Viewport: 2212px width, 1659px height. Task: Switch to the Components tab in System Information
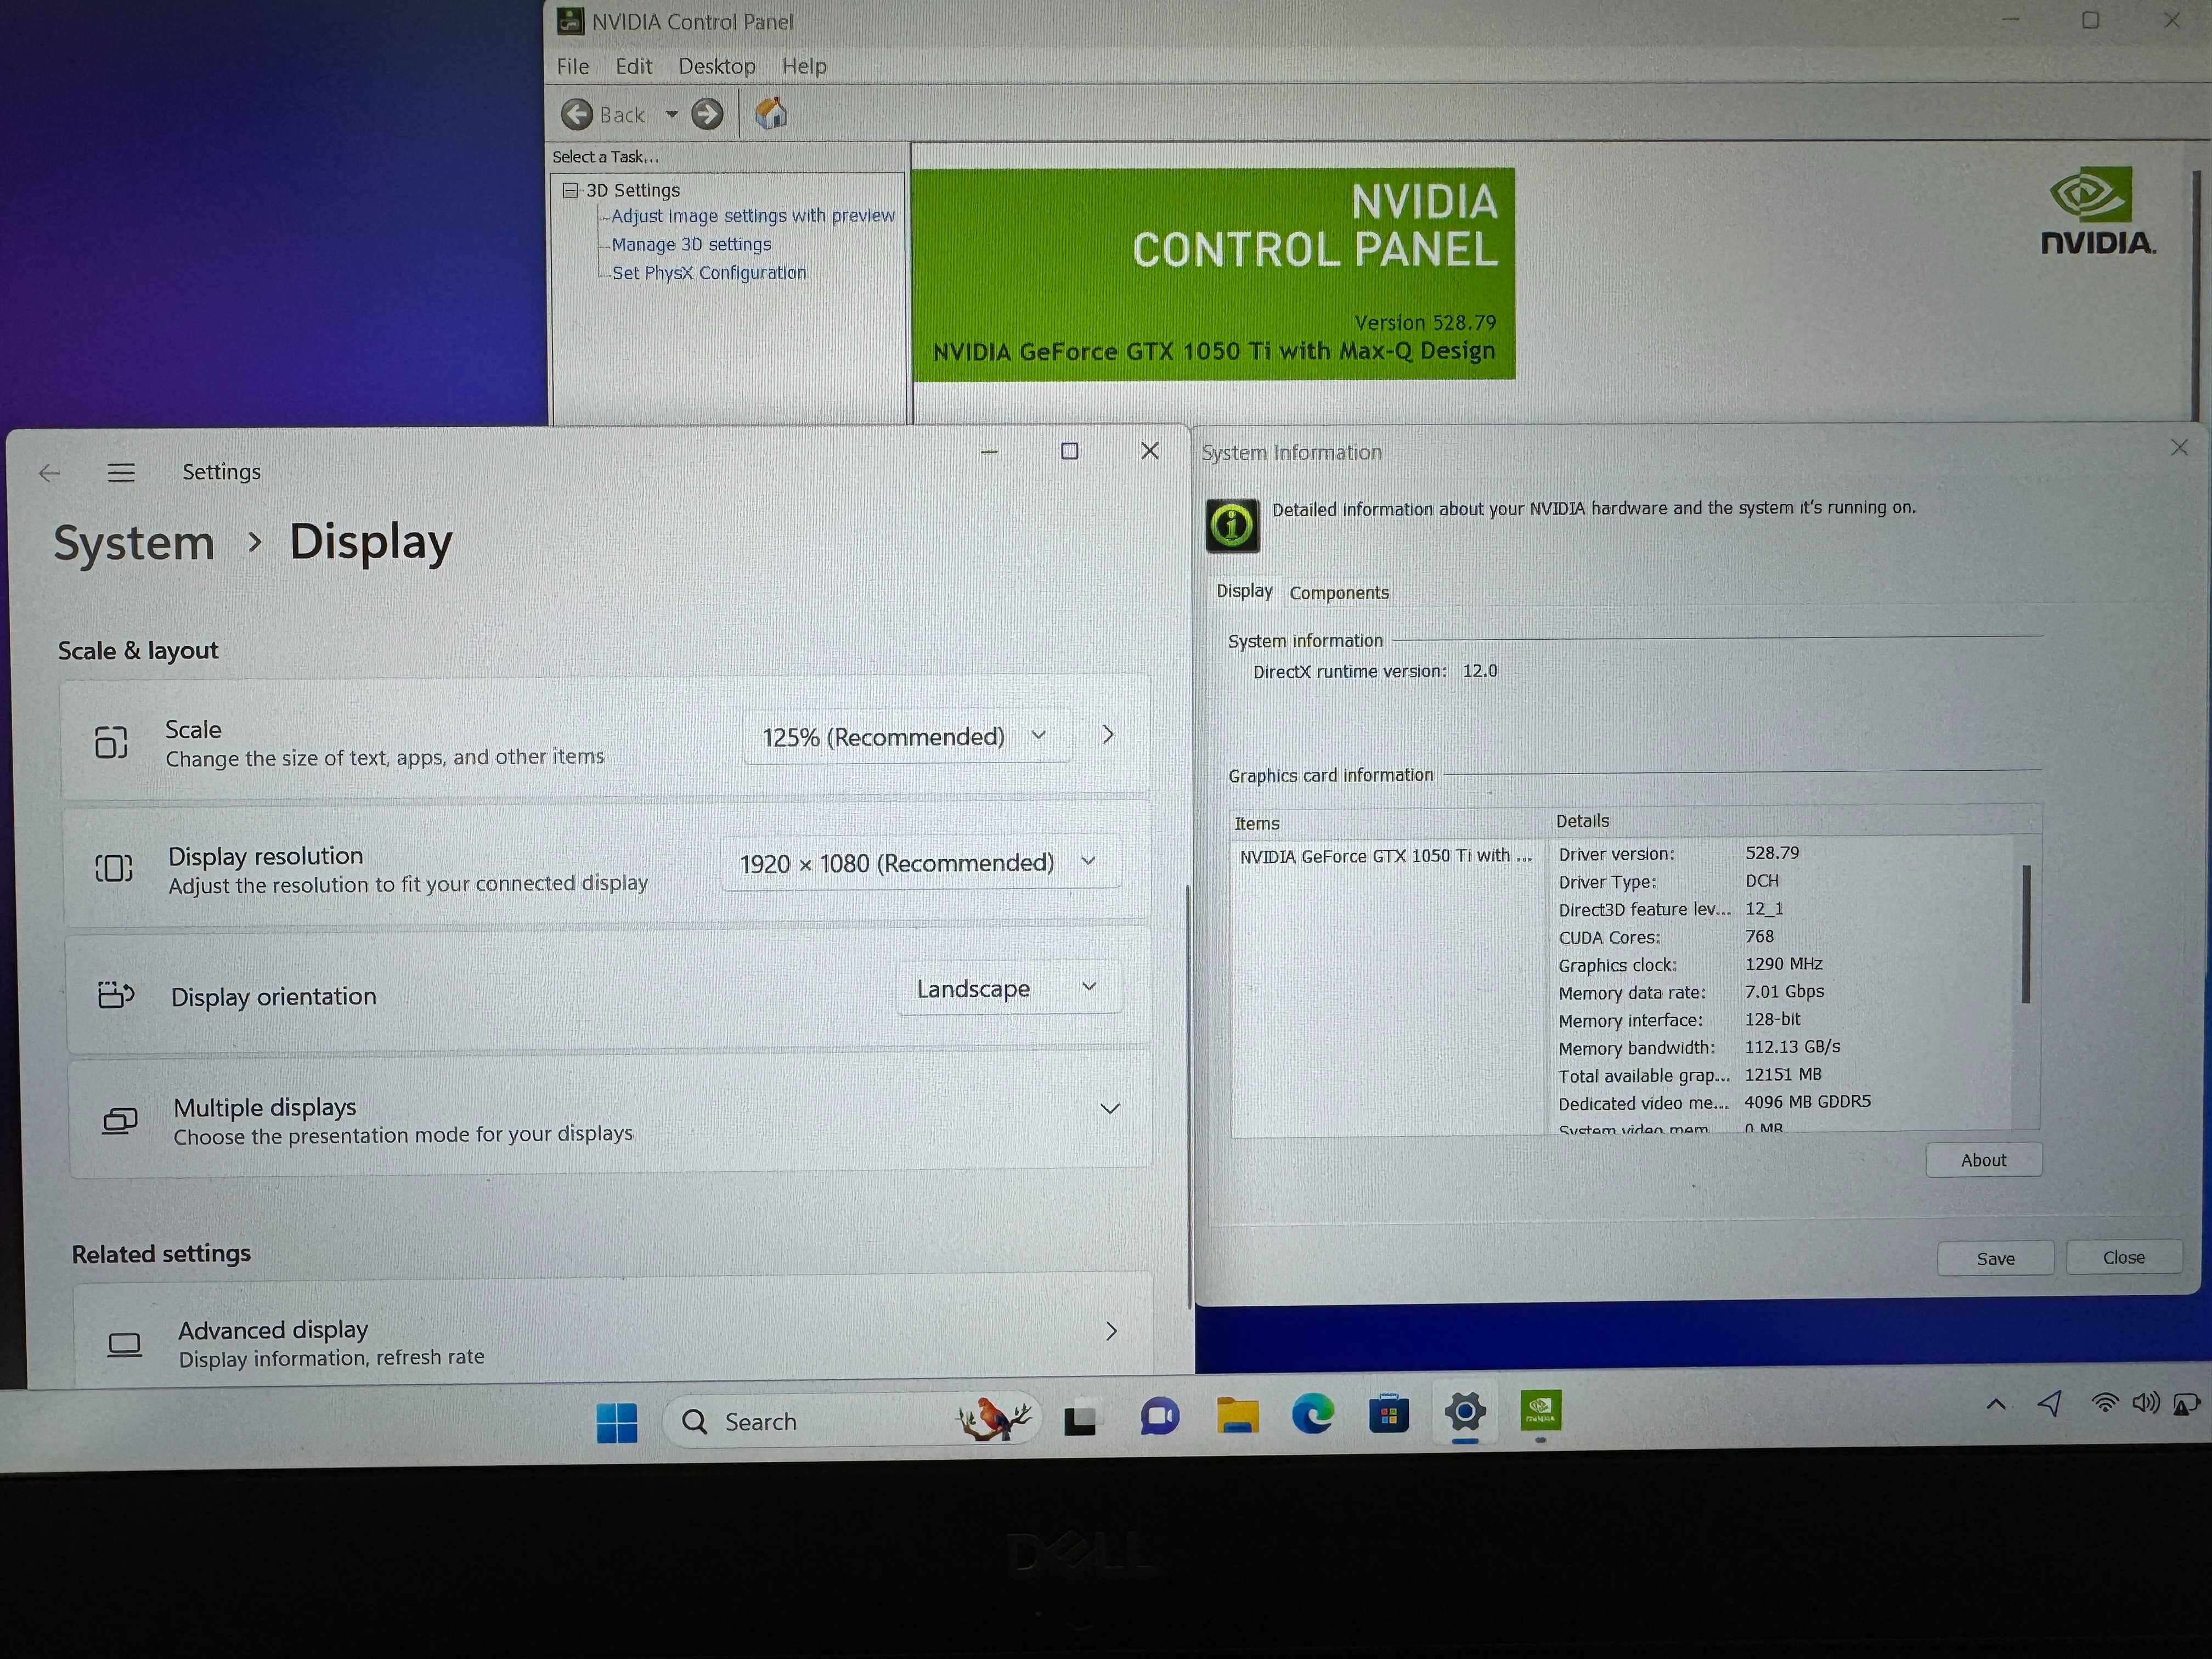[x=1339, y=592]
